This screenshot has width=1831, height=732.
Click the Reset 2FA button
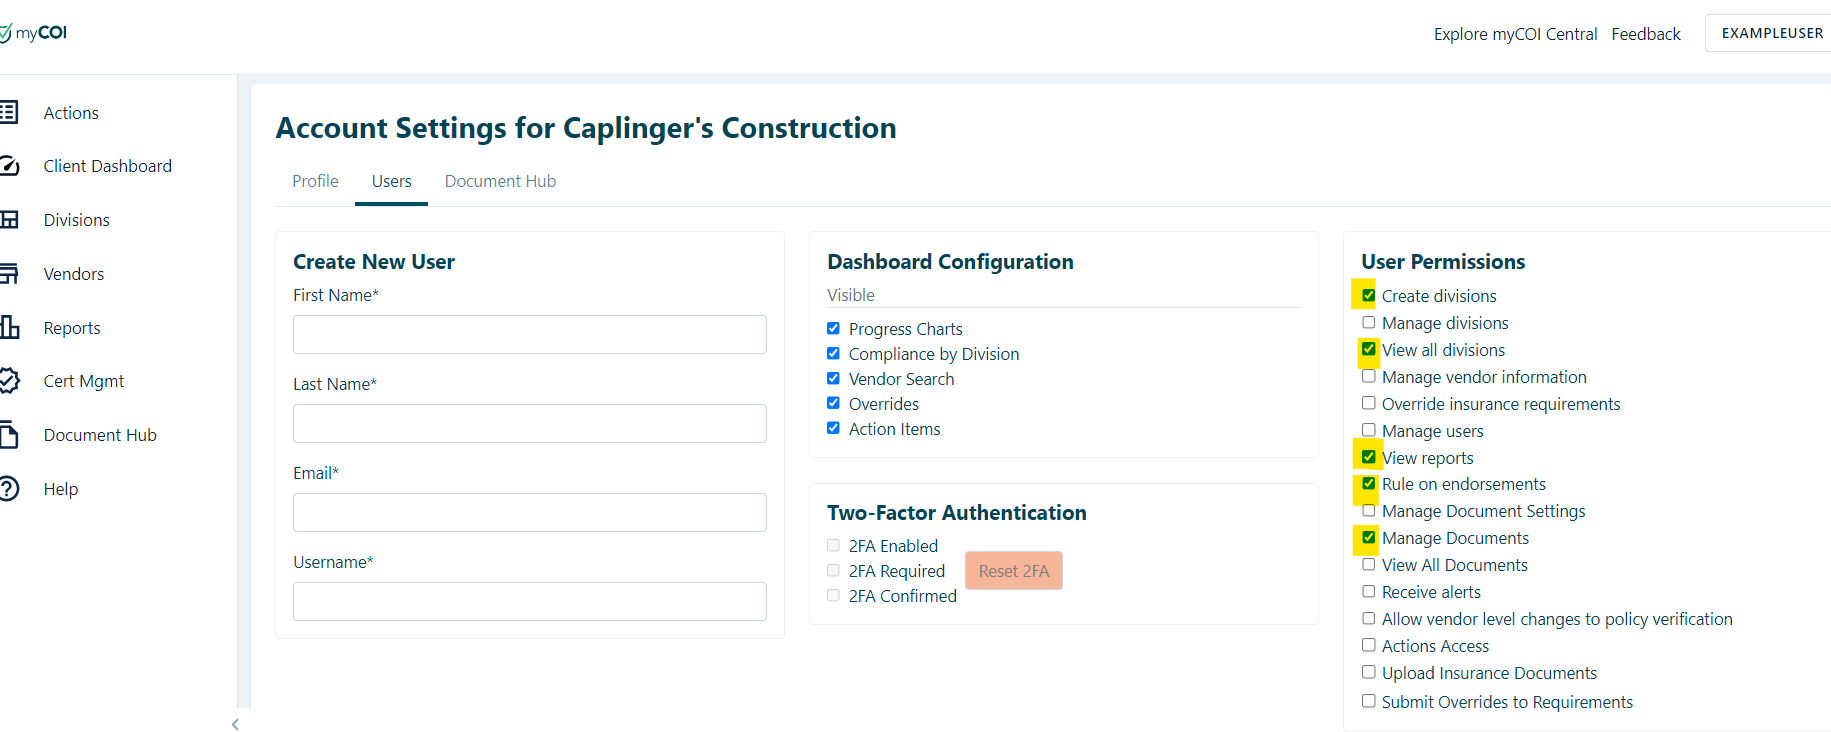pos(1013,571)
